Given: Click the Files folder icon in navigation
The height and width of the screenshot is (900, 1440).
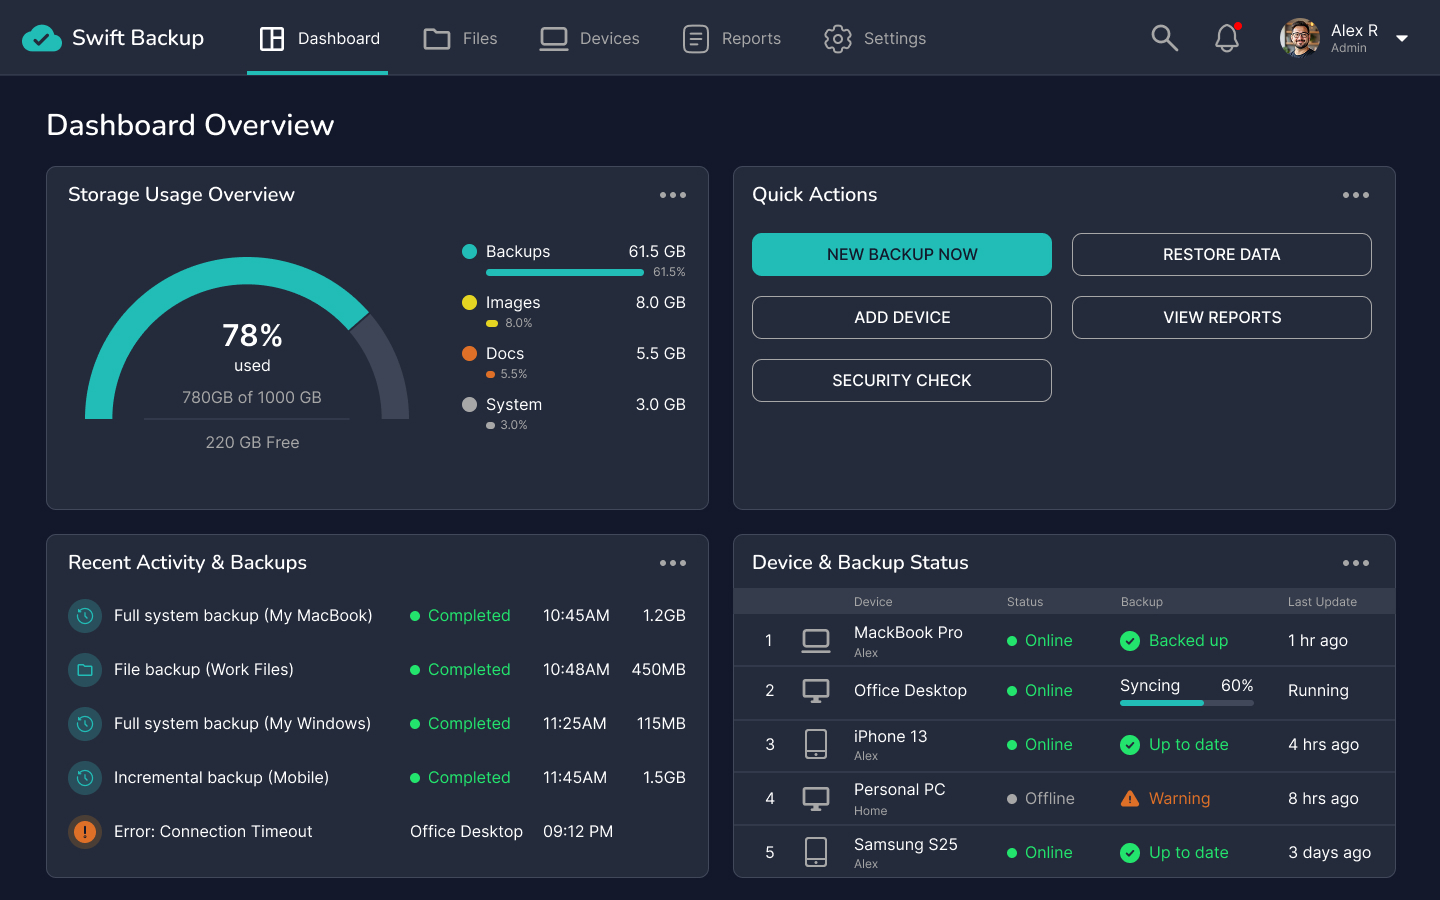Looking at the screenshot, I should click(437, 39).
